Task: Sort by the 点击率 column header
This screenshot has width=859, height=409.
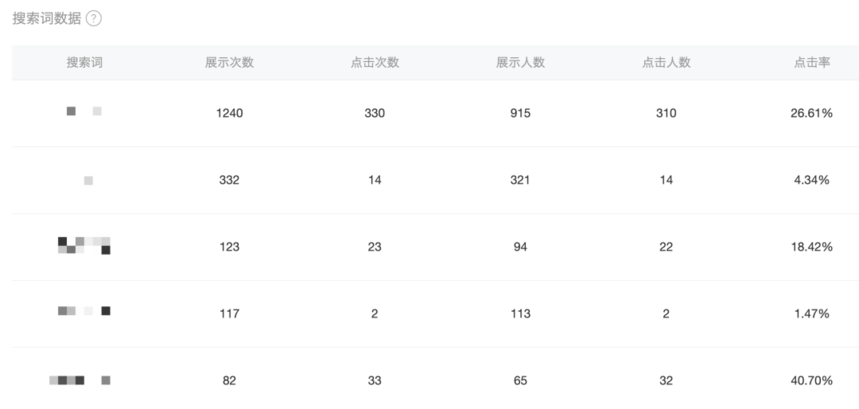Action: pos(812,62)
